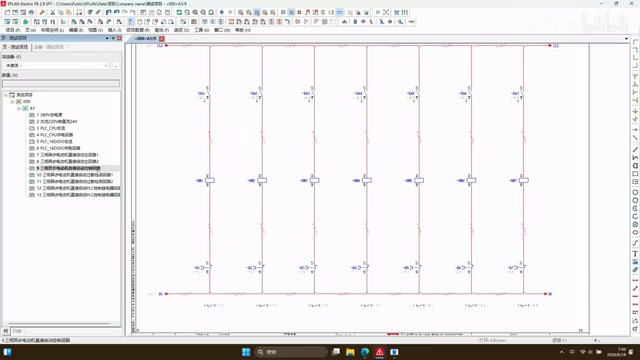This screenshot has height=360, width=640.
Task: Open the Windows Start menu
Action: pos(246,352)
